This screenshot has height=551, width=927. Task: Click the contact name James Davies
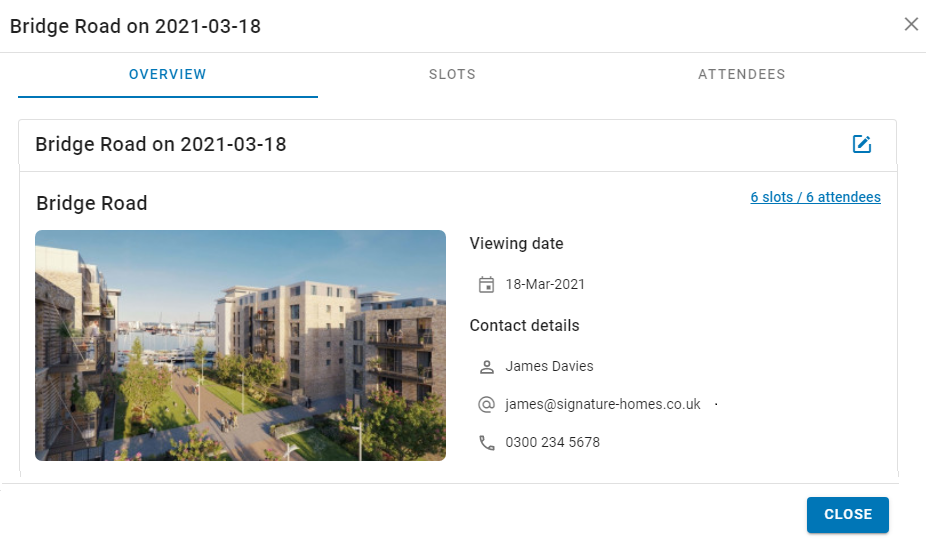pyautogui.click(x=549, y=367)
